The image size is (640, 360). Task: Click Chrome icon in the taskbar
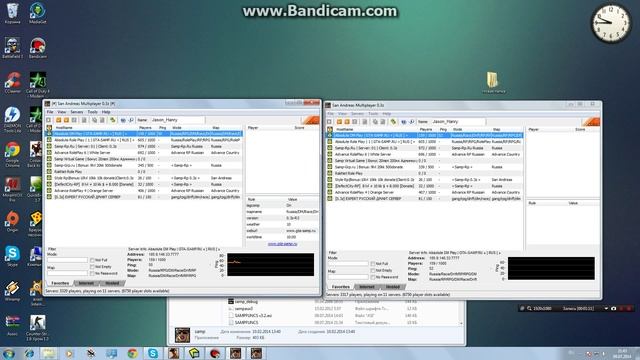132,353
